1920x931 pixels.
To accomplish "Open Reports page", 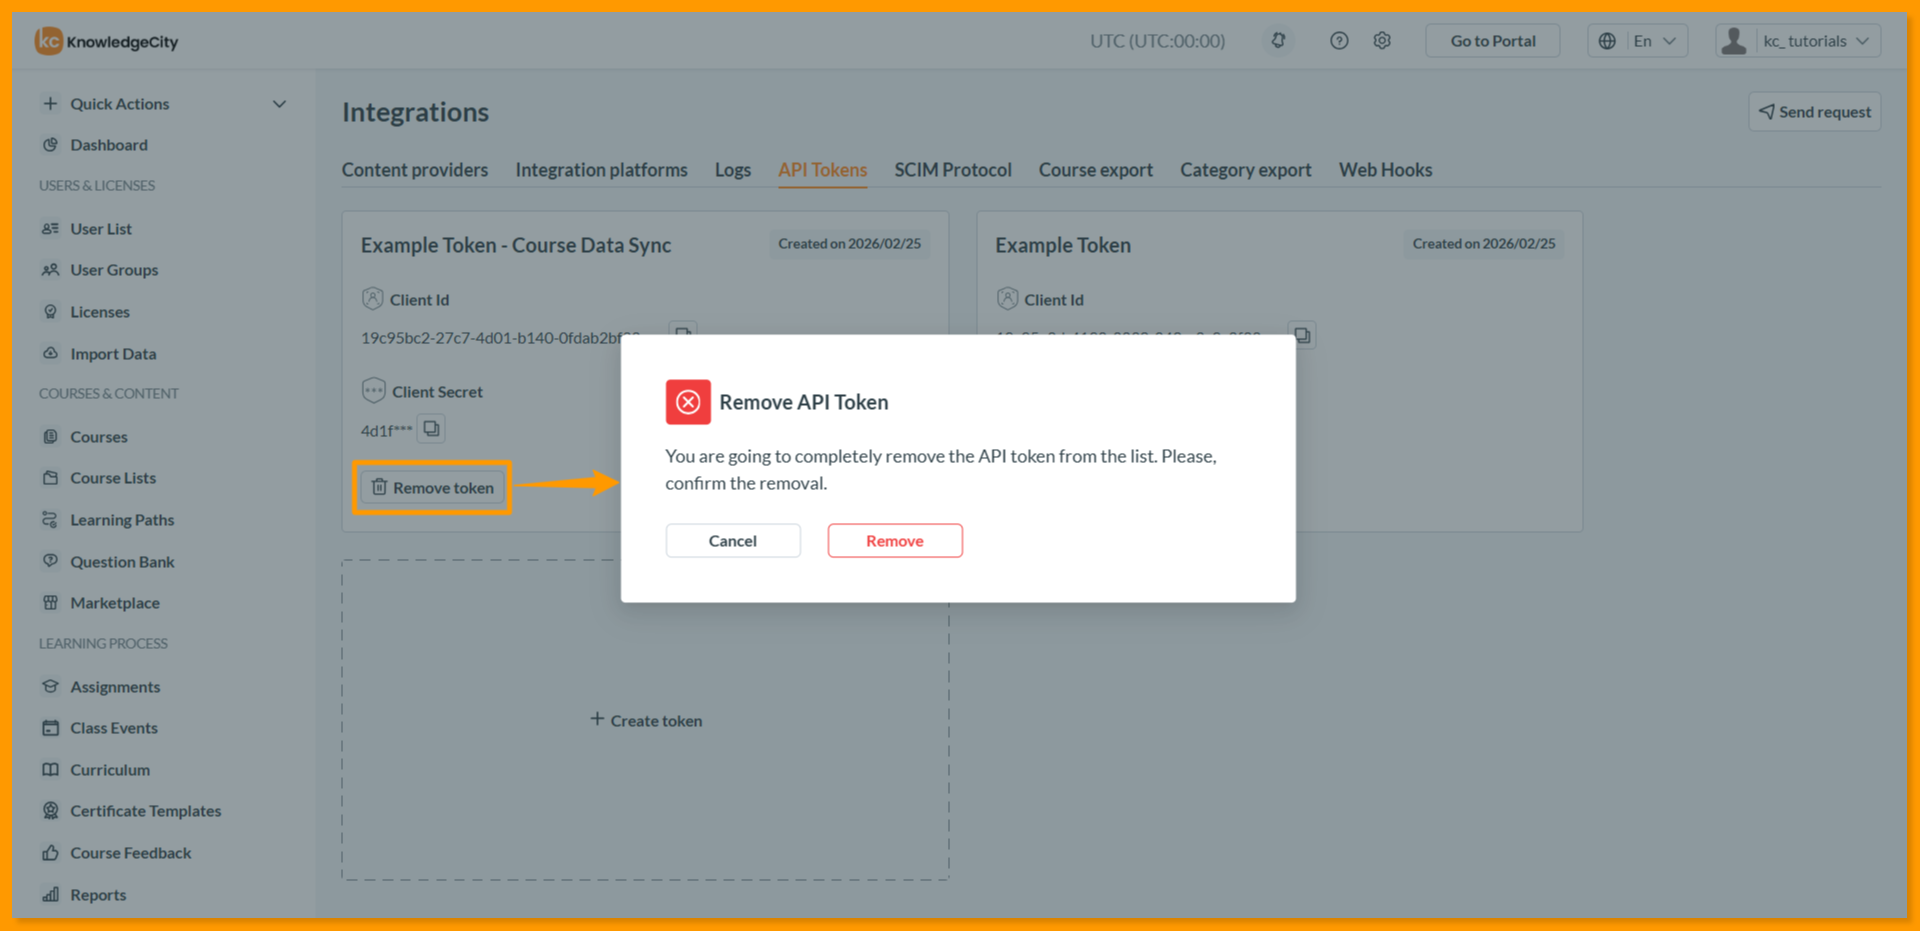I will (x=98, y=895).
